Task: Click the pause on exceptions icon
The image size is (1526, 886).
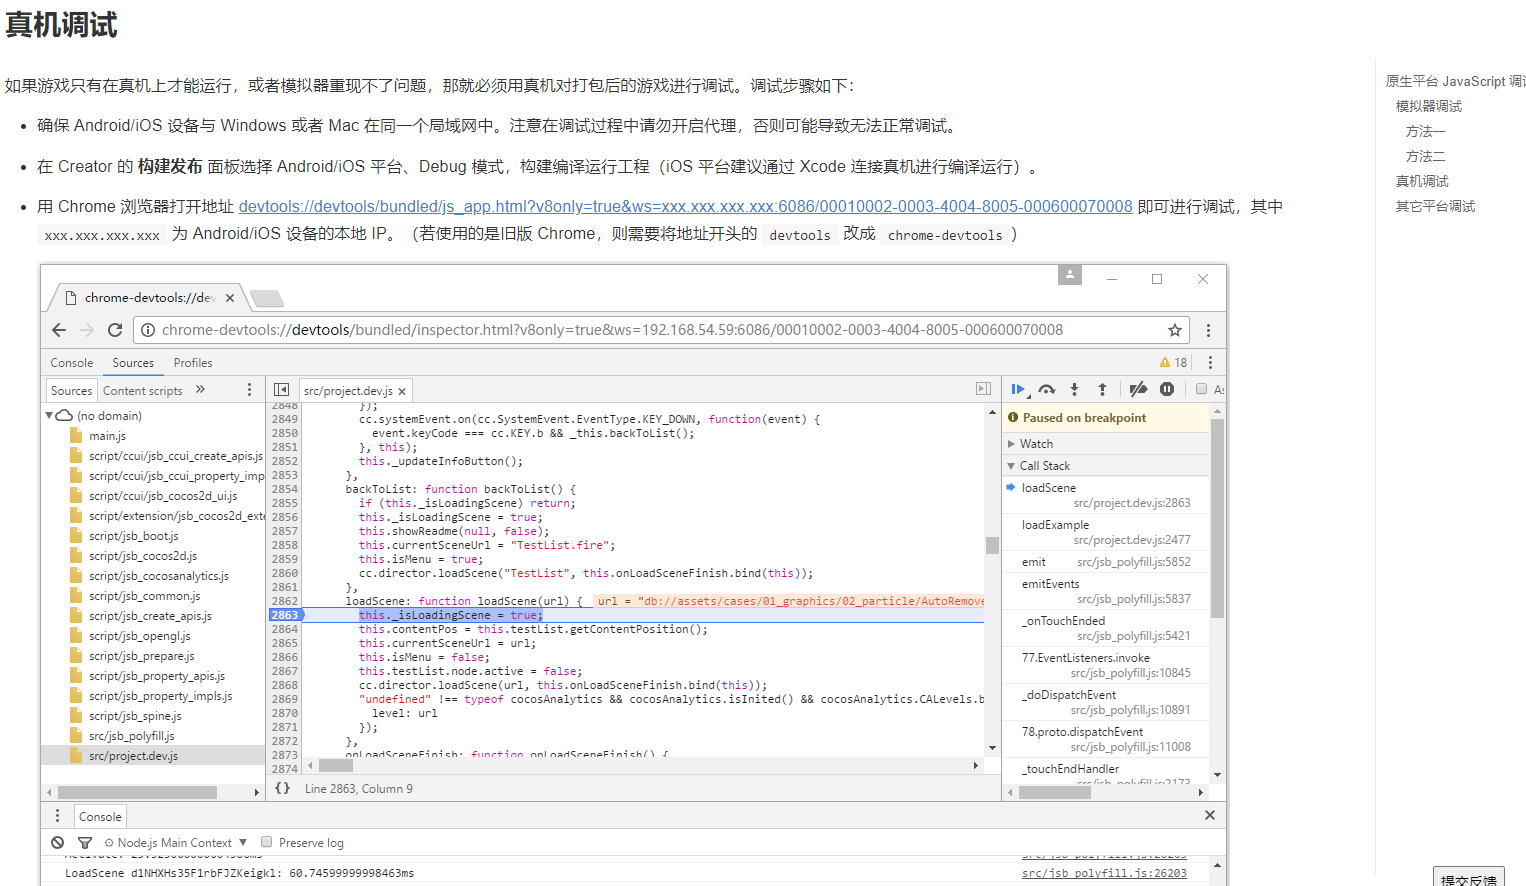Action: (x=1167, y=390)
